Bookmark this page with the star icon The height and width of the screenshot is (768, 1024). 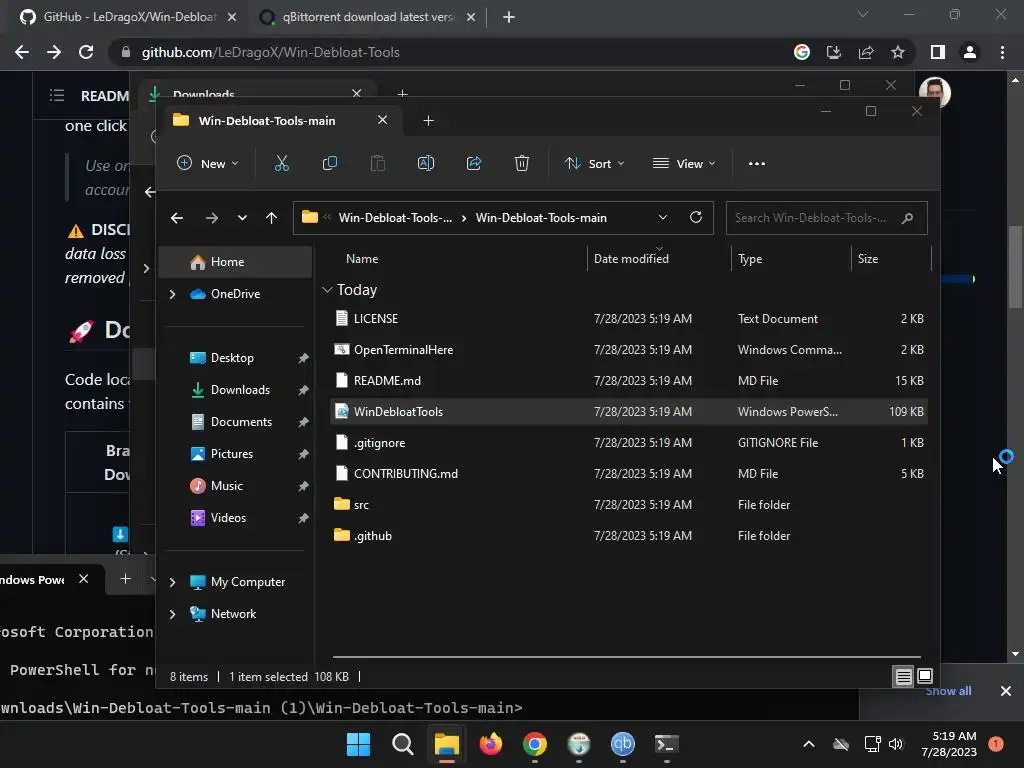pos(898,52)
